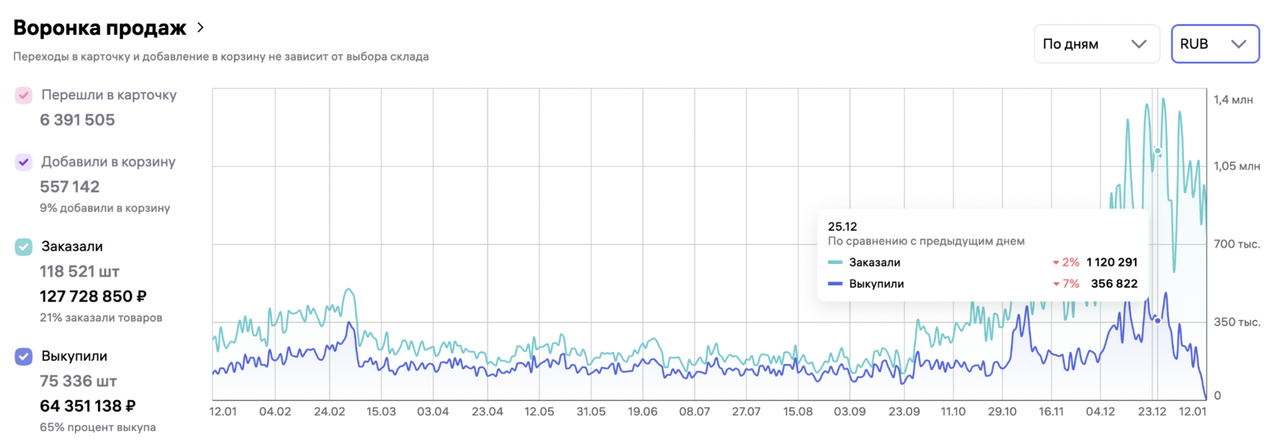
Task: Click the tooltip Заказали value 1 120 291
Action: click(x=1112, y=263)
